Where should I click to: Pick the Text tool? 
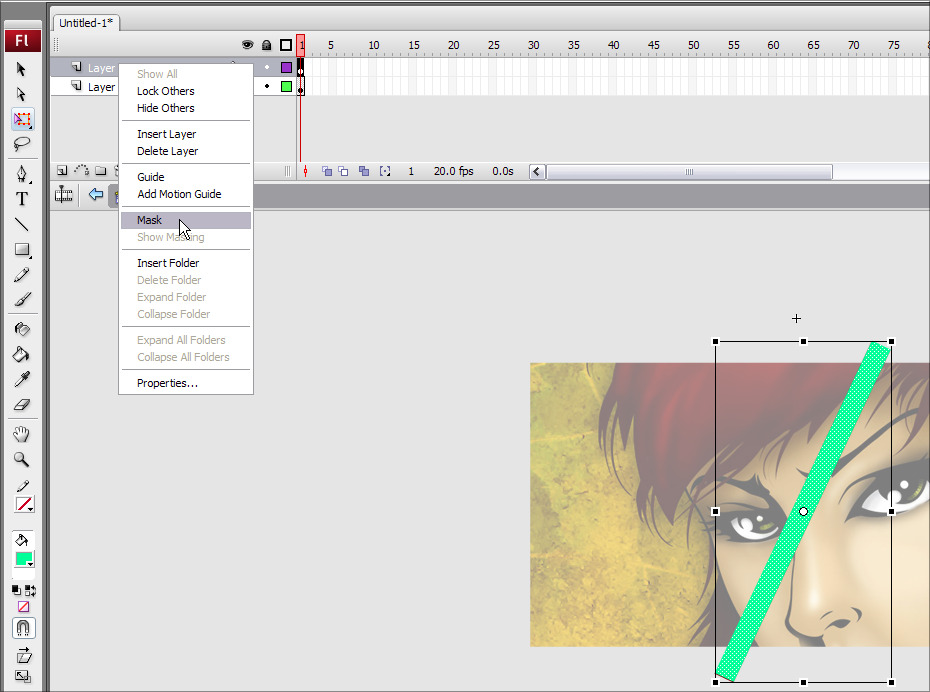(22, 199)
